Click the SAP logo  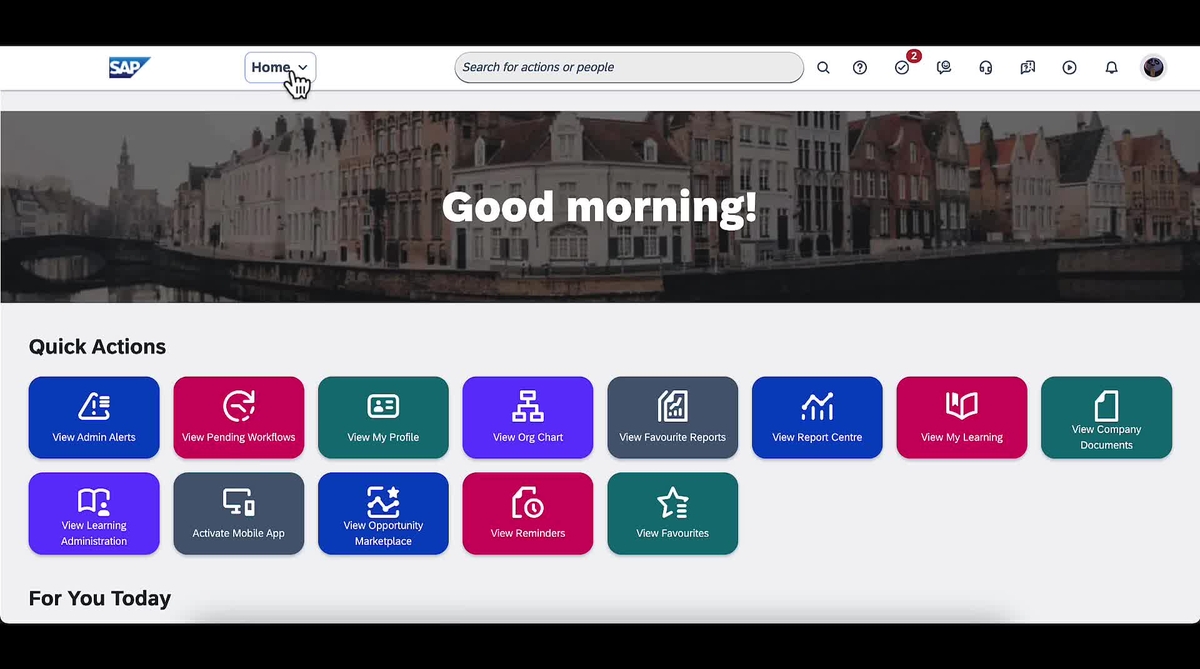click(129, 67)
